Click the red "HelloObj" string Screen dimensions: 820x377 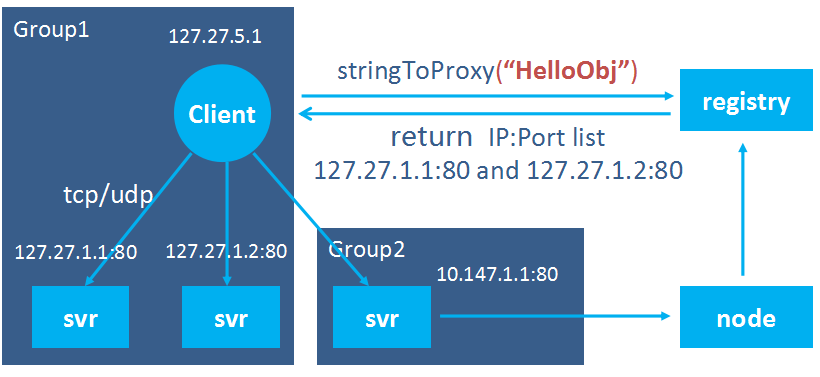click(565, 72)
